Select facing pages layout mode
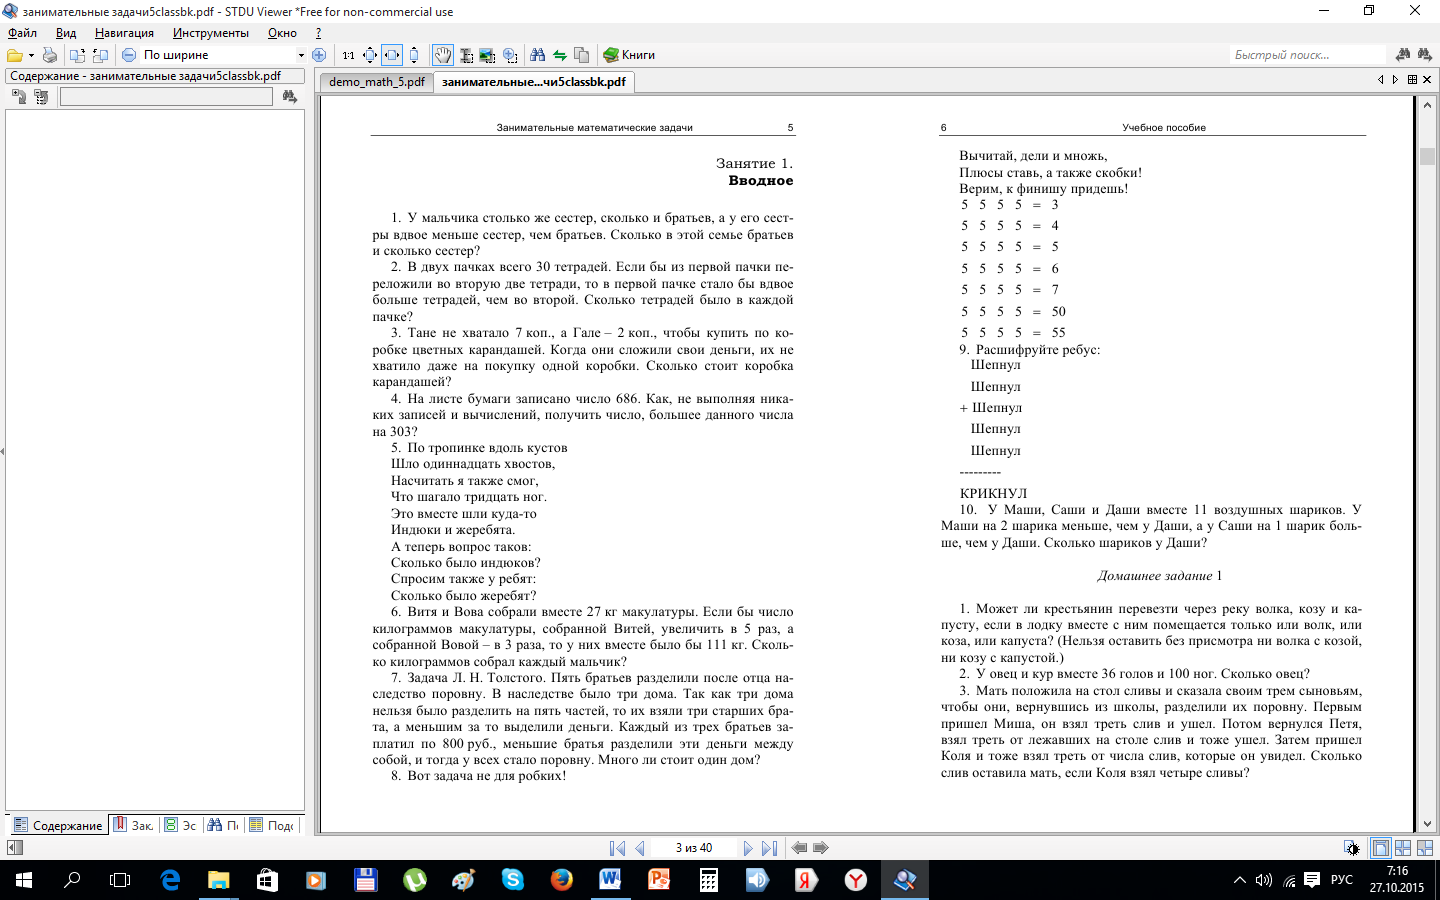Viewport: 1440px width, 900px height. click(x=1403, y=848)
